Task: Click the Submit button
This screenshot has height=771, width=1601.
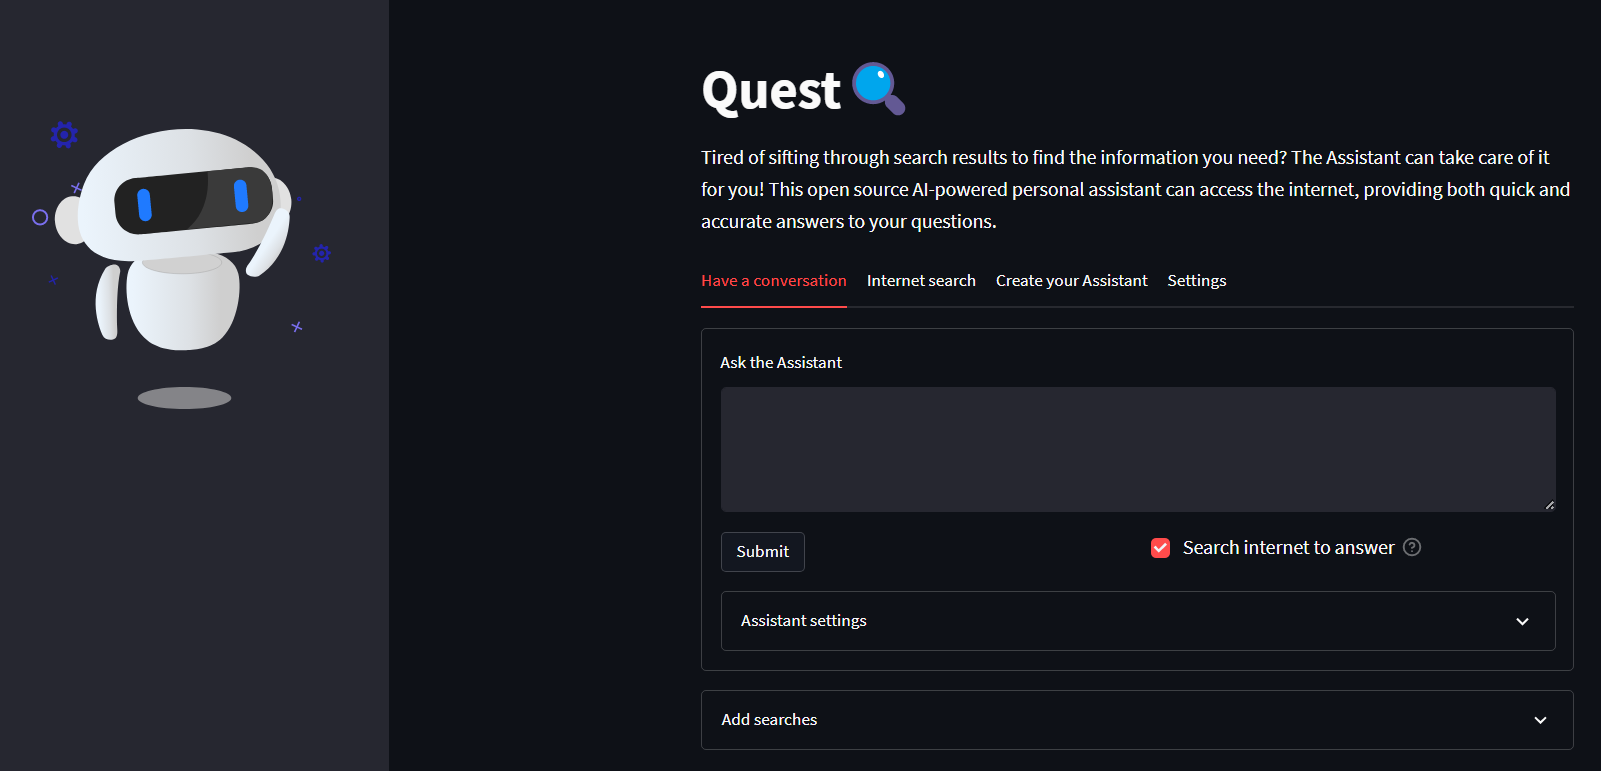Action: pyautogui.click(x=763, y=552)
